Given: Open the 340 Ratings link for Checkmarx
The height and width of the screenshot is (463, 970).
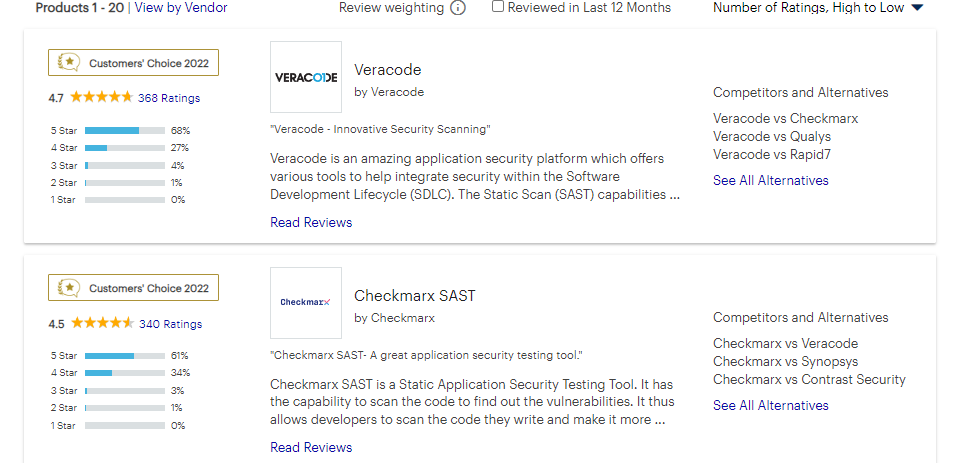Looking at the screenshot, I should pyautogui.click(x=170, y=324).
